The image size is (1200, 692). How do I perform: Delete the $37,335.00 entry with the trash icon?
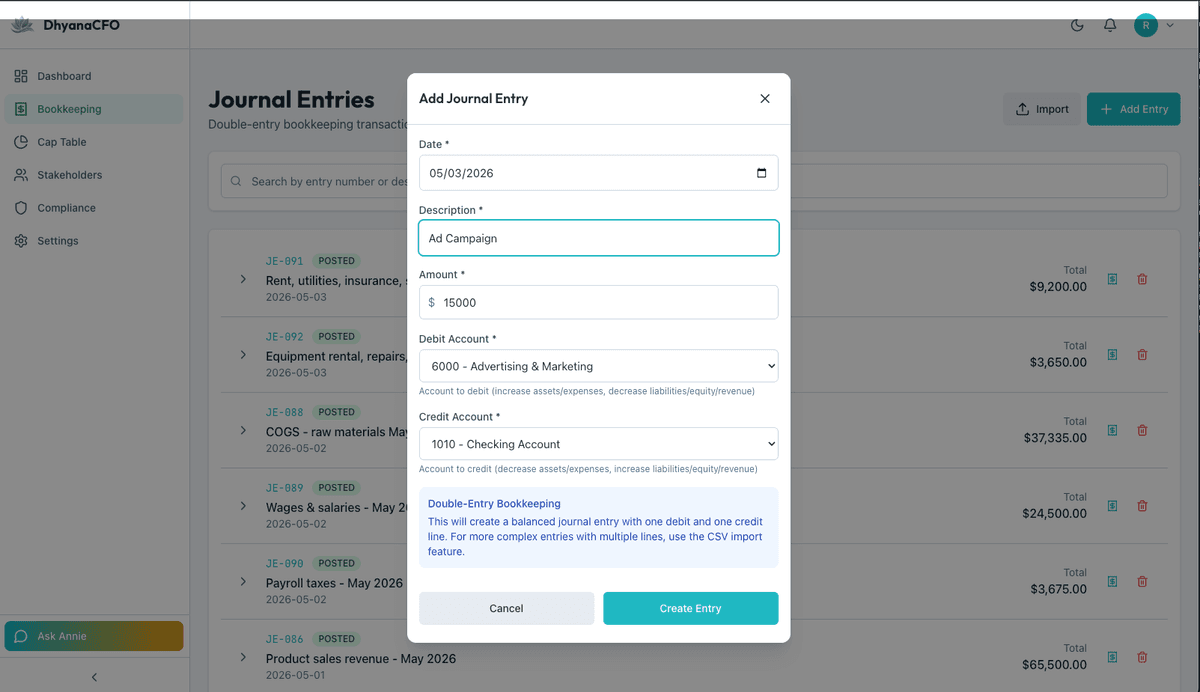coord(1142,430)
